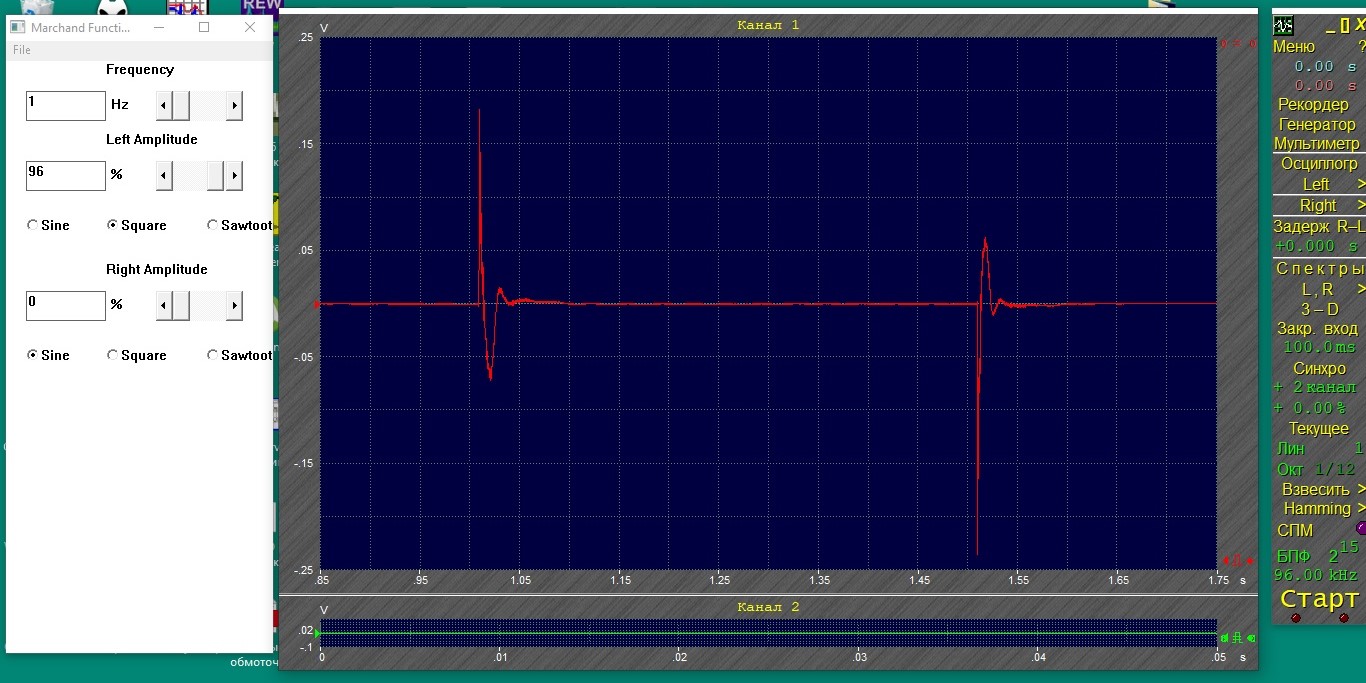1366x683 pixels.
Task: Click the oscilloscope logo icon in the right panel
Action: (1283, 26)
